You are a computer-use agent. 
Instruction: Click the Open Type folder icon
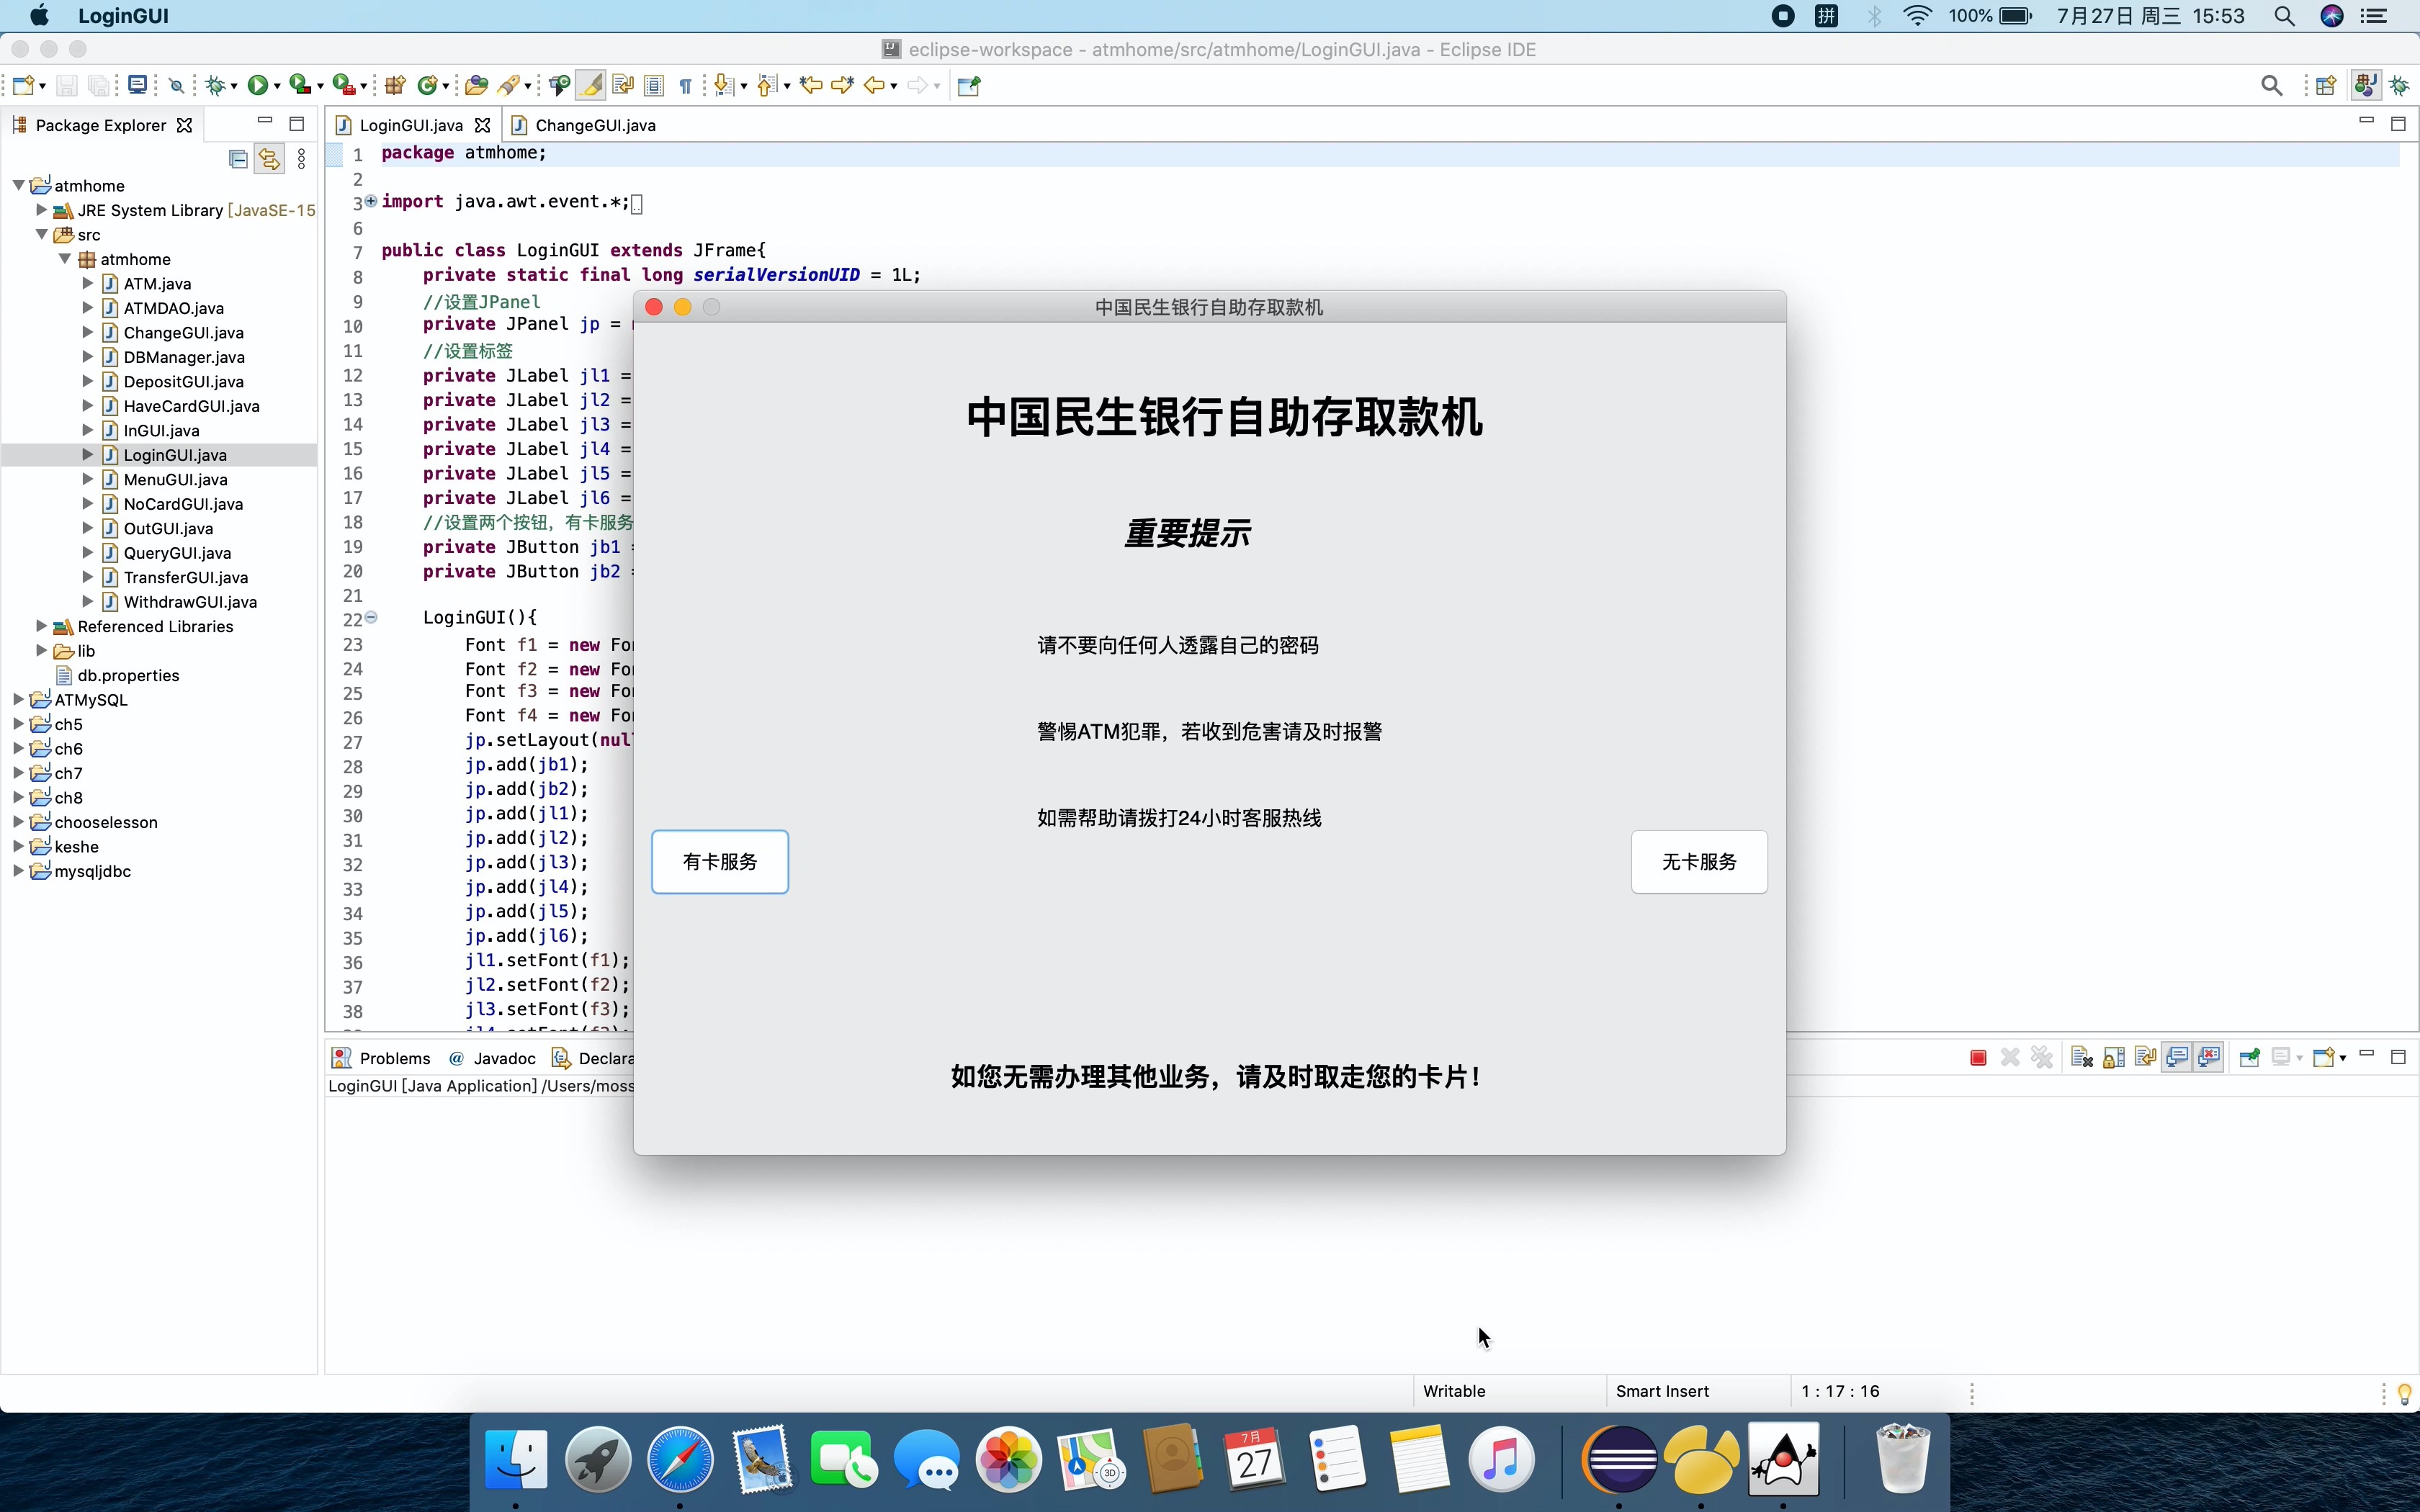point(476,86)
